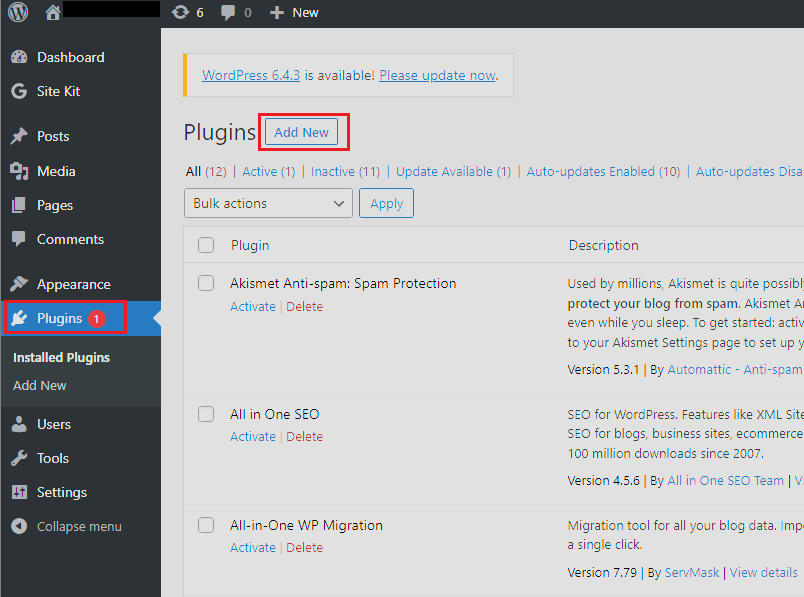The width and height of the screenshot is (804, 597).
Task: Click the Appearance paintbrush icon
Action: 19,284
